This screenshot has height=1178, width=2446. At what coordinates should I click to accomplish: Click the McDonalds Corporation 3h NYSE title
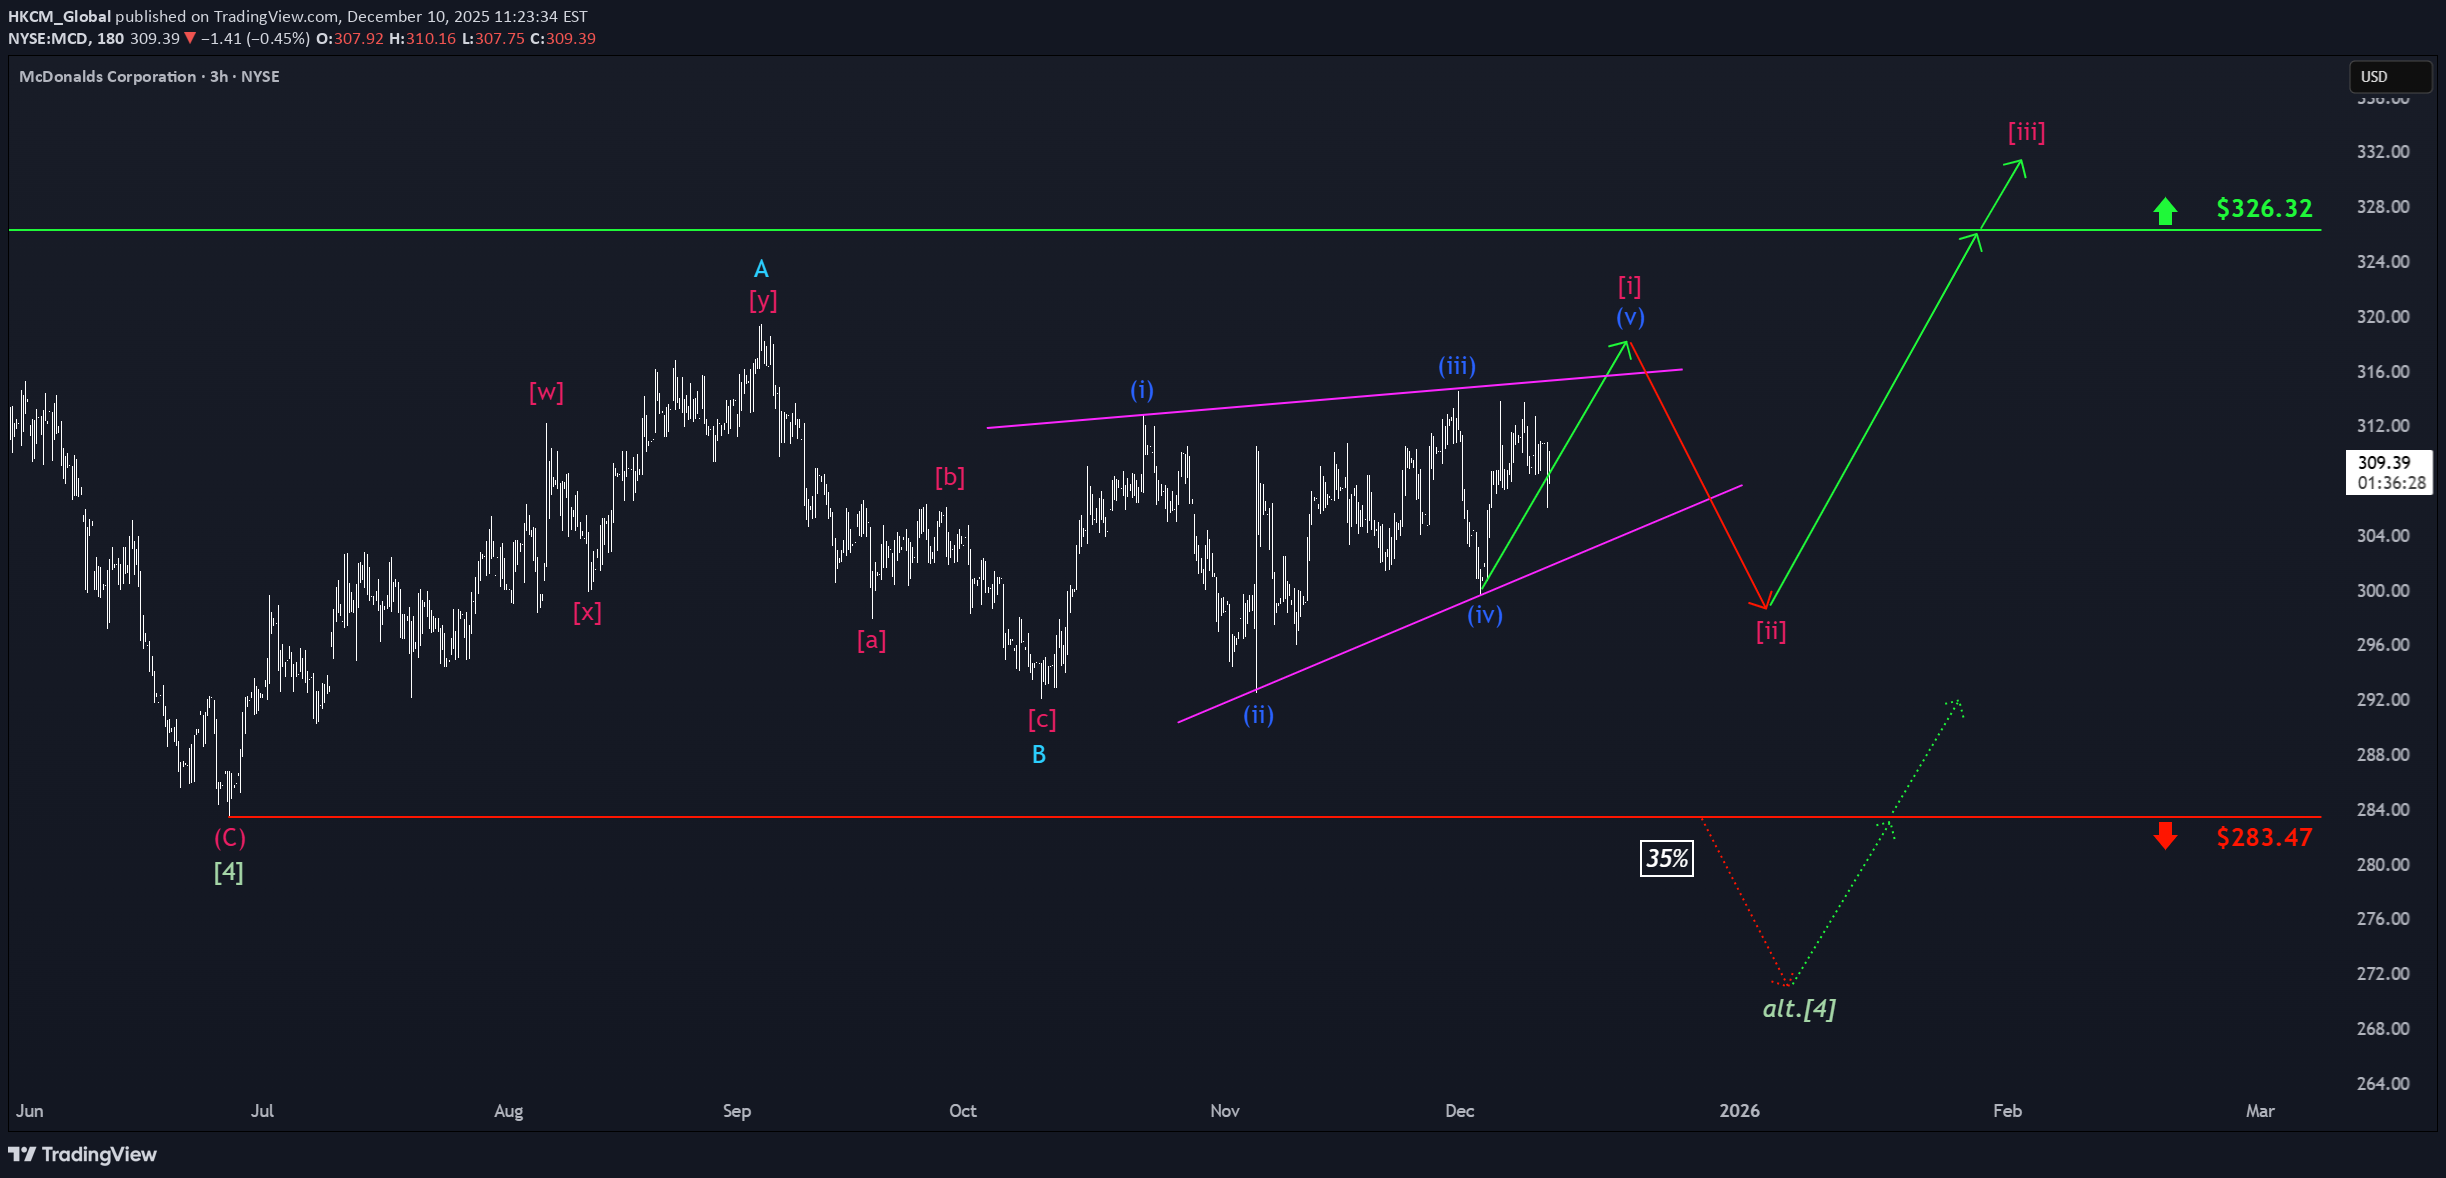click(149, 76)
